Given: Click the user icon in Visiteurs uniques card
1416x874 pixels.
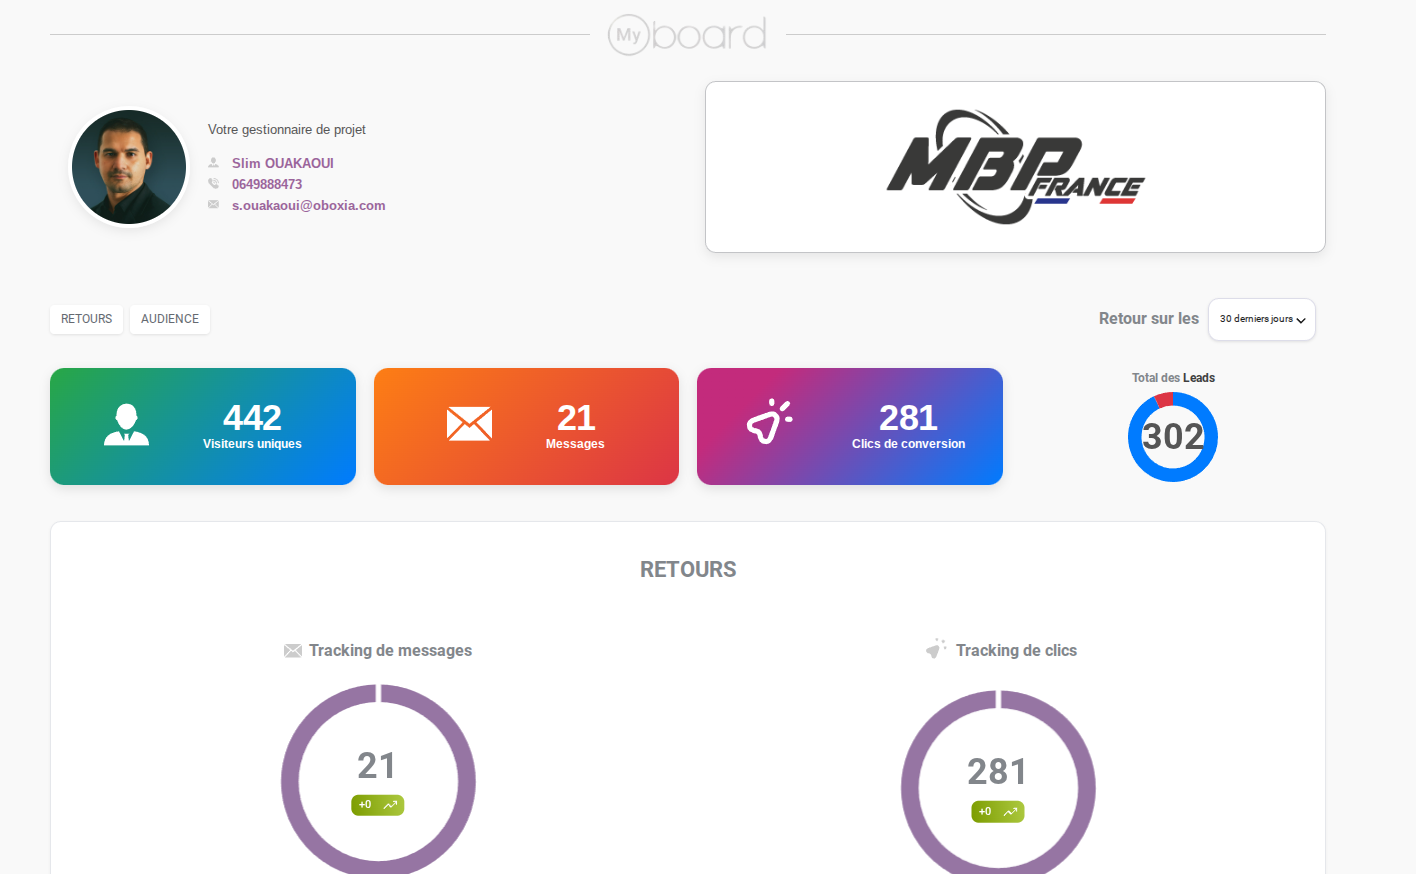Looking at the screenshot, I should [x=126, y=425].
